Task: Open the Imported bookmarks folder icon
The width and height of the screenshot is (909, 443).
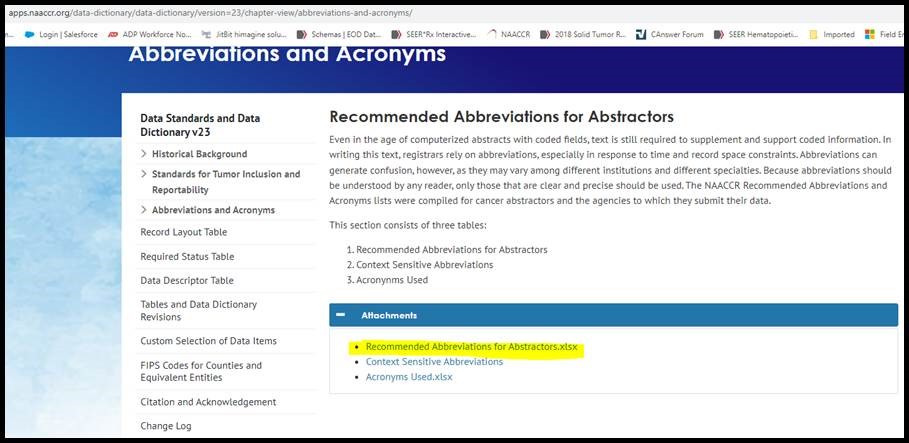Action: tap(813, 35)
